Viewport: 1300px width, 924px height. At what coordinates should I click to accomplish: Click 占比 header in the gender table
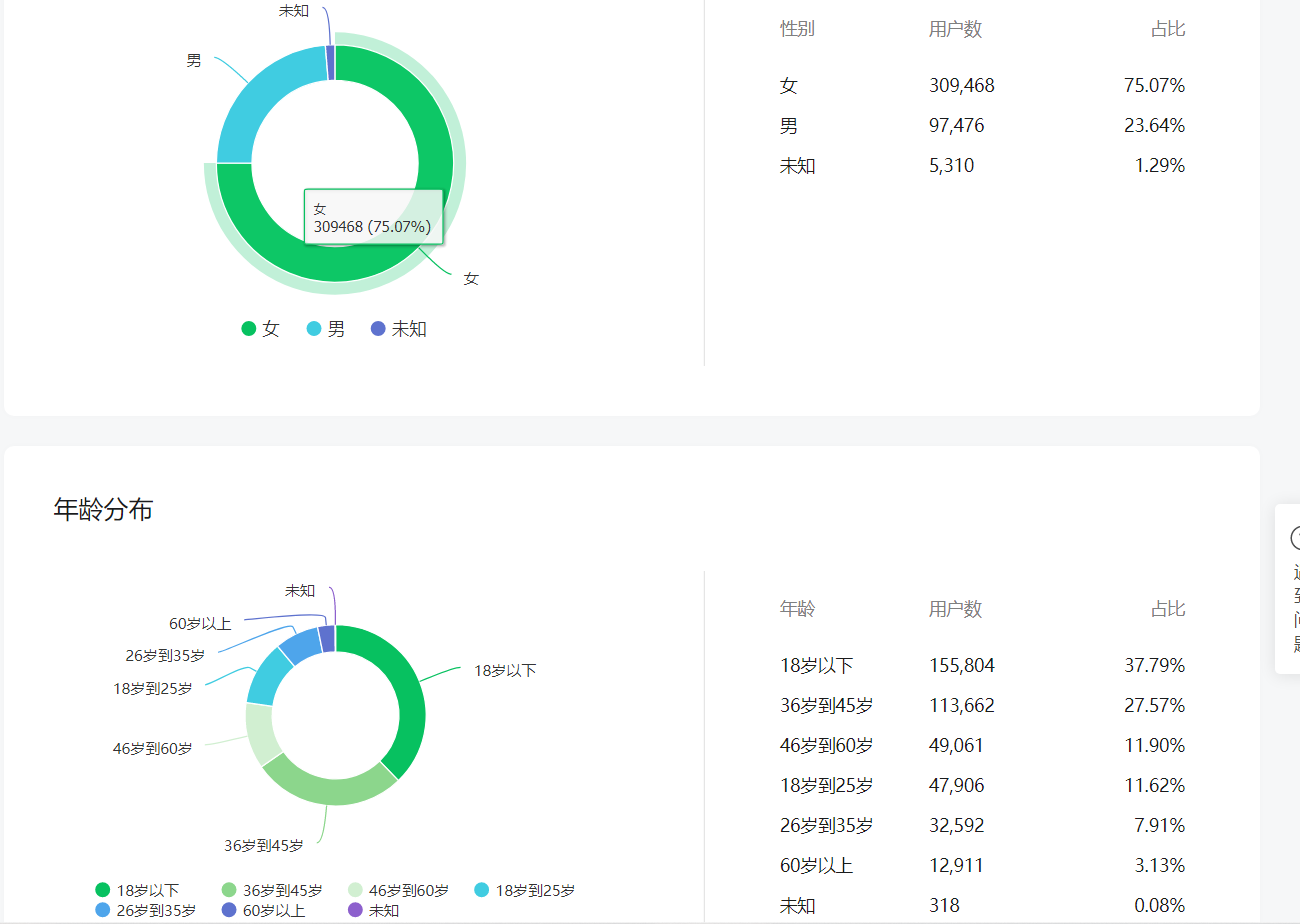tap(1167, 29)
